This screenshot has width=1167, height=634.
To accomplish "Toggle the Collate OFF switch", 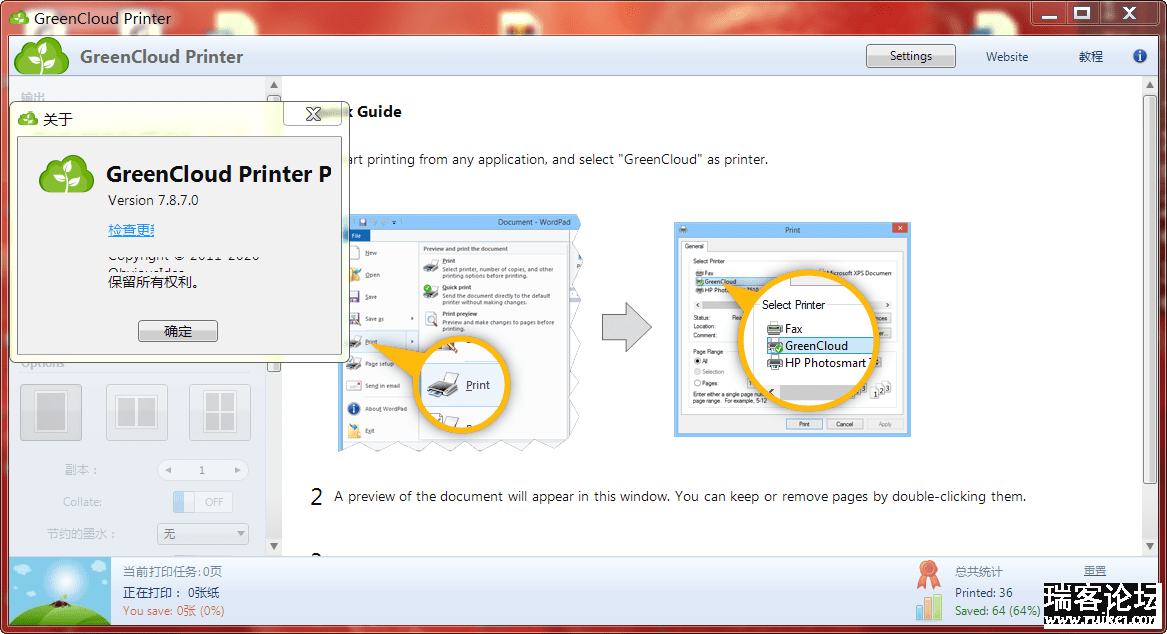I will point(202,502).
